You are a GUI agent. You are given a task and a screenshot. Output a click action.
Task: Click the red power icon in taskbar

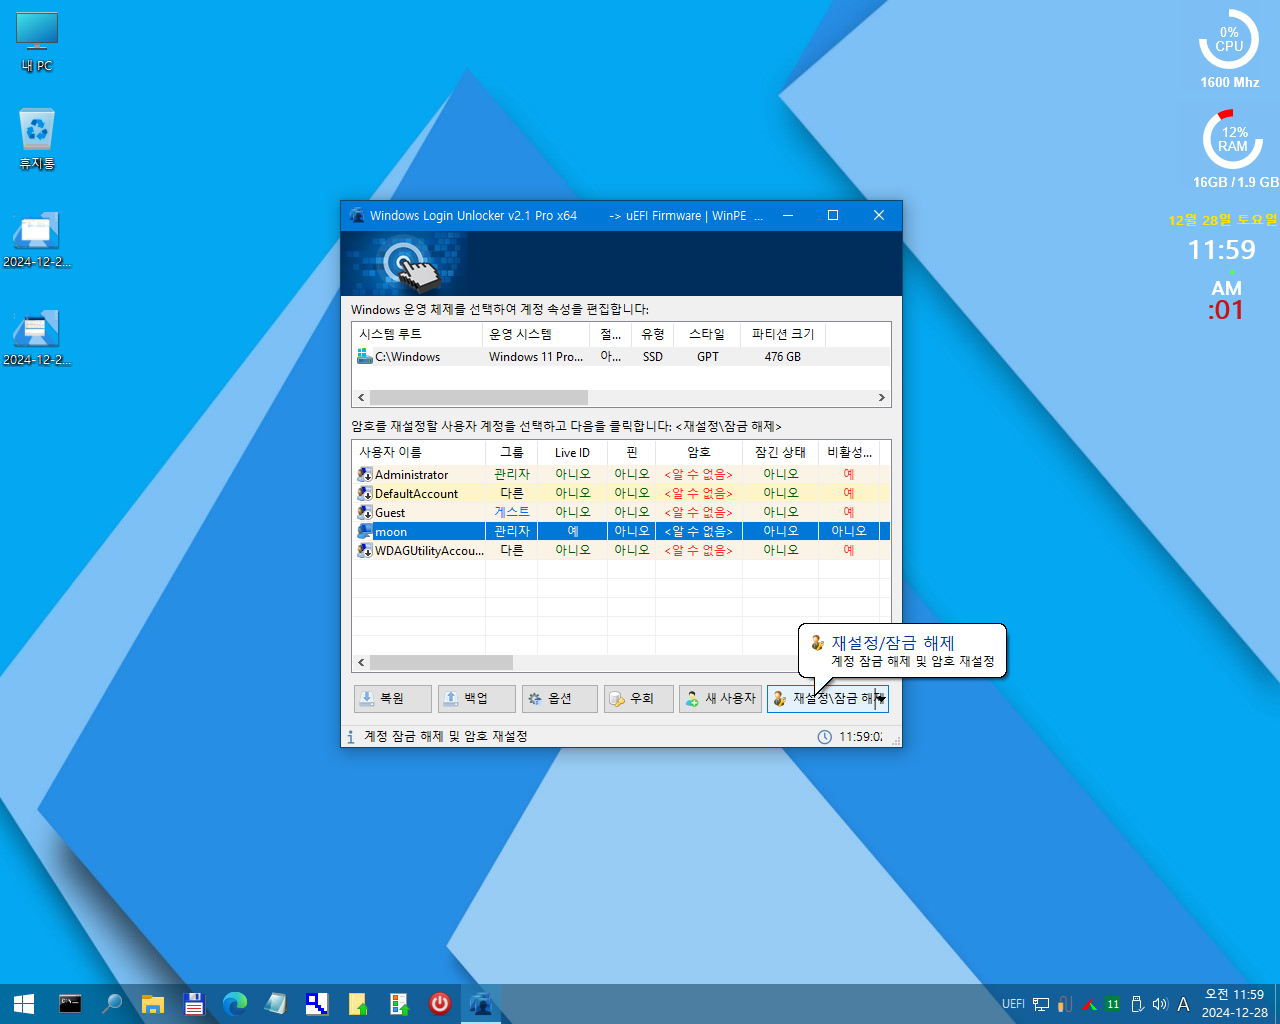pyautogui.click(x=440, y=1004)
